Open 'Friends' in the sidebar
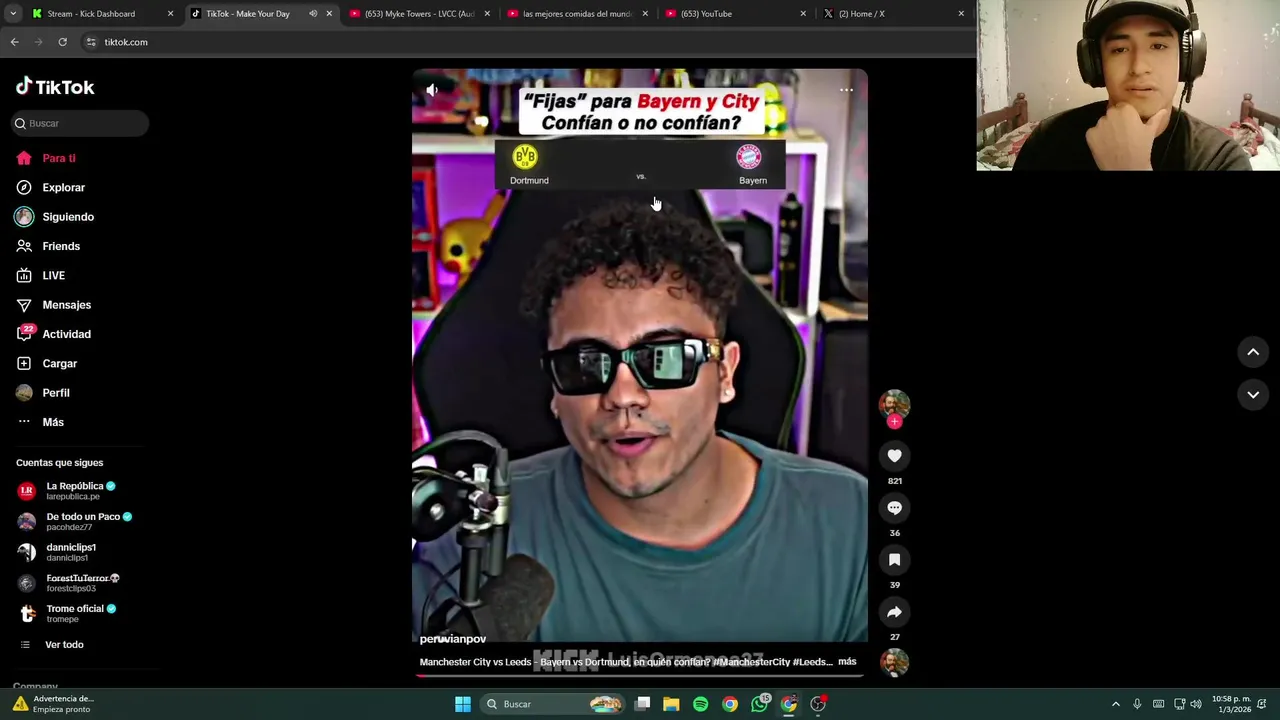 [x=48, y=246]
